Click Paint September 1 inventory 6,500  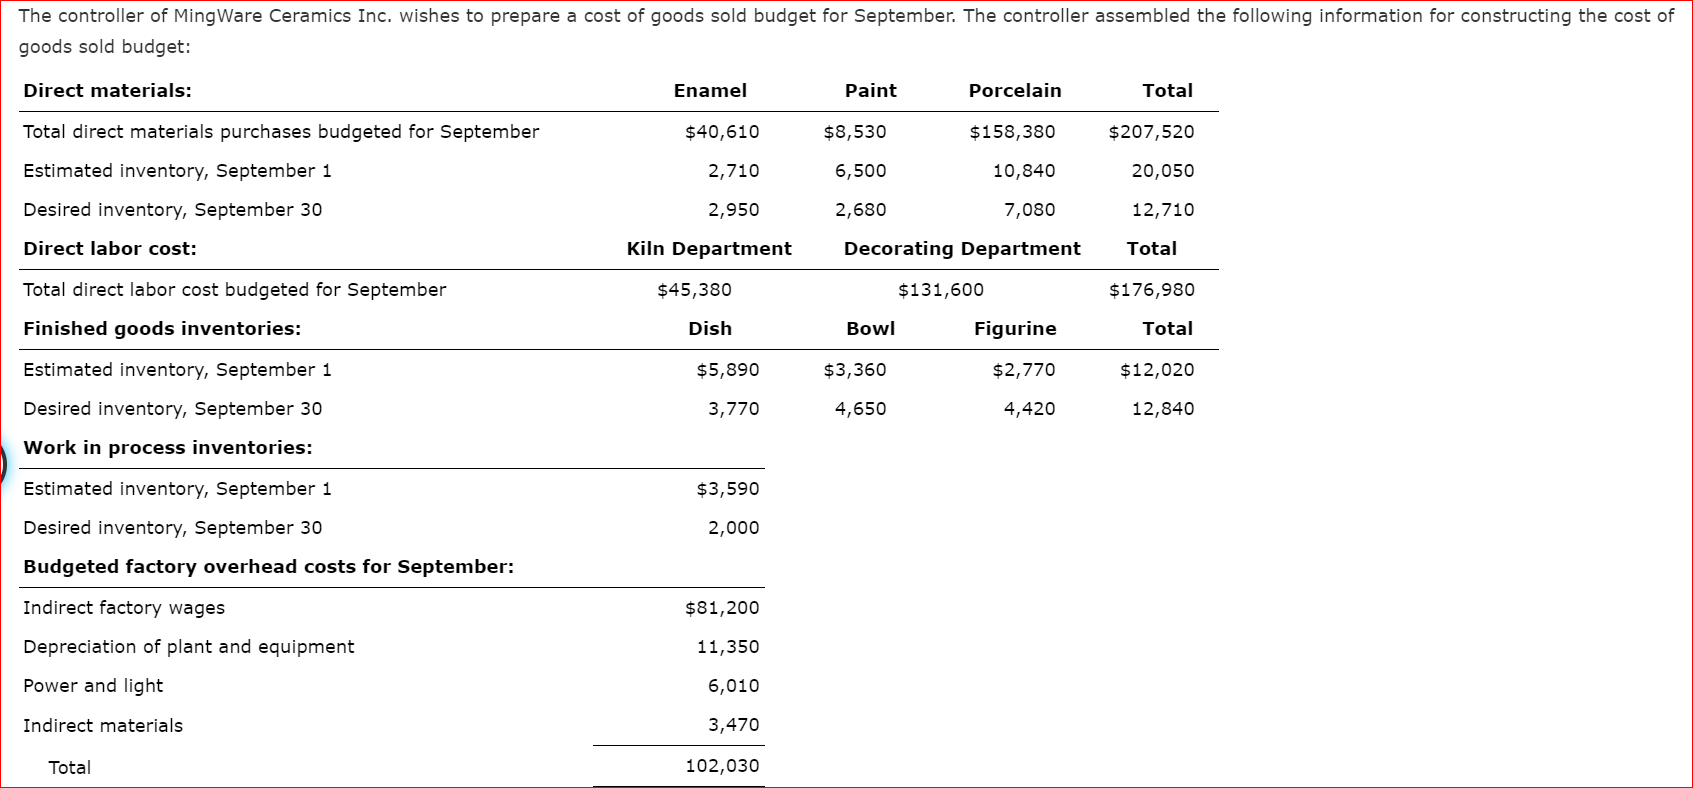(x=861, y=171)
